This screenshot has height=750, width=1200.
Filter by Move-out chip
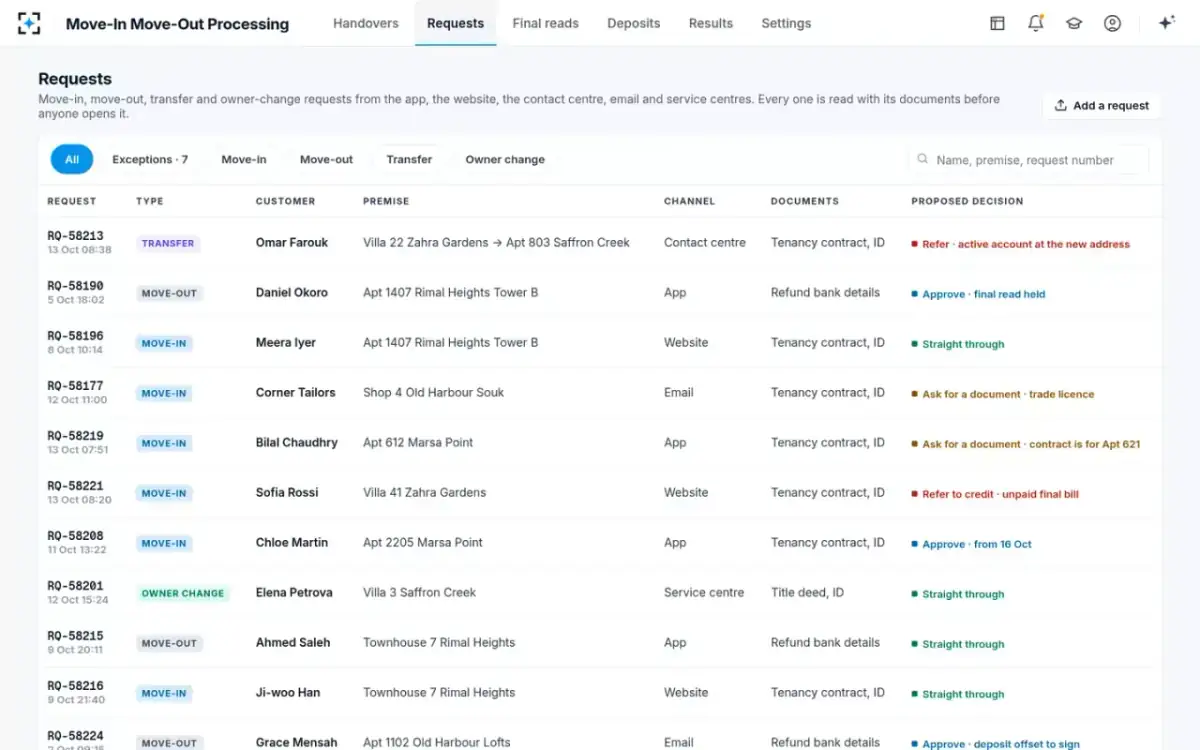[x=326, y=159]
